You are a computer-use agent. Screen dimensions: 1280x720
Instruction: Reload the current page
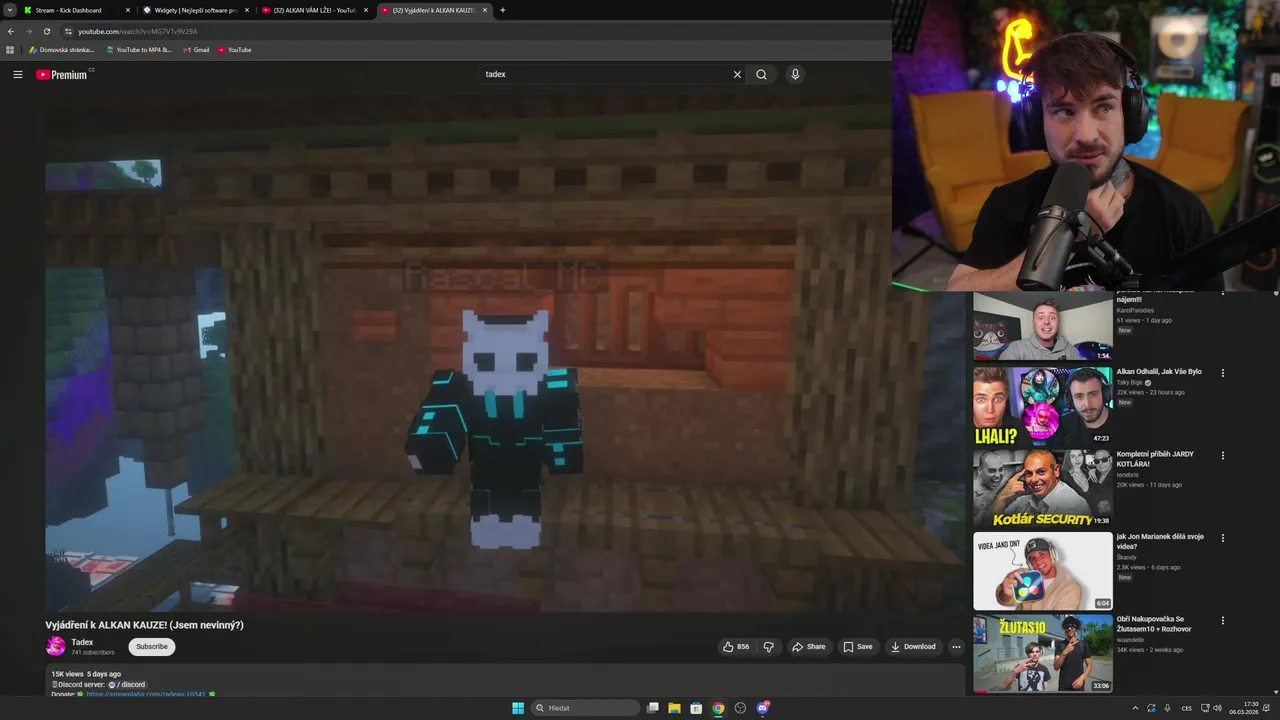[47, 31]
